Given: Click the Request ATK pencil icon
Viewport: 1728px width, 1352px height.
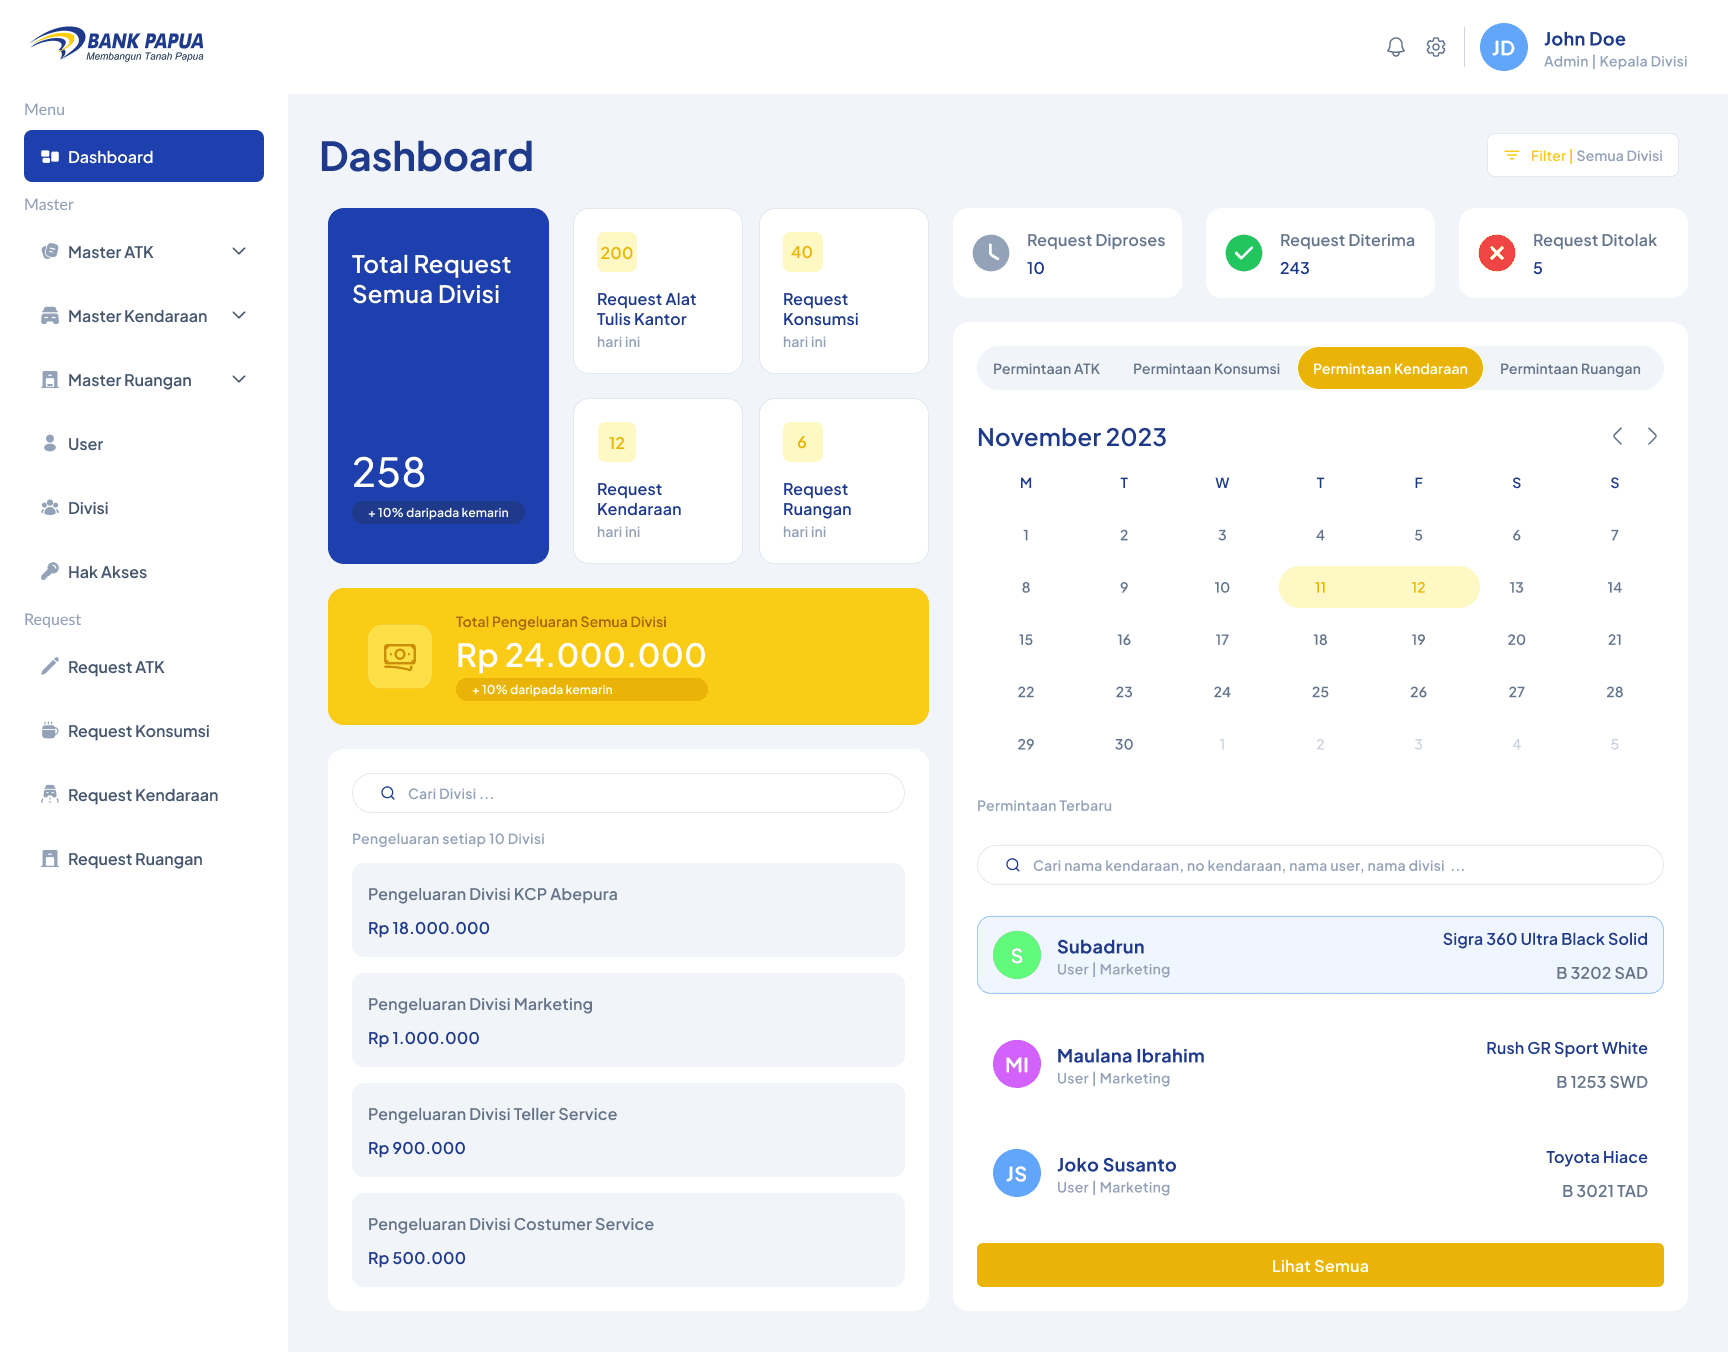Looking at the screenshot, I should [50, 666].
